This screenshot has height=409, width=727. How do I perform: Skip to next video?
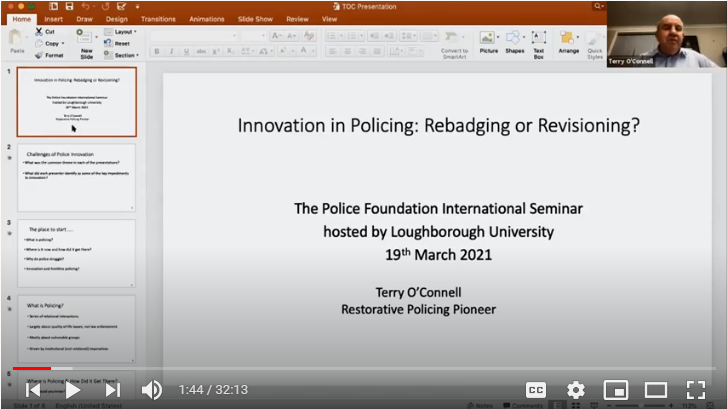tap(112, 390)
